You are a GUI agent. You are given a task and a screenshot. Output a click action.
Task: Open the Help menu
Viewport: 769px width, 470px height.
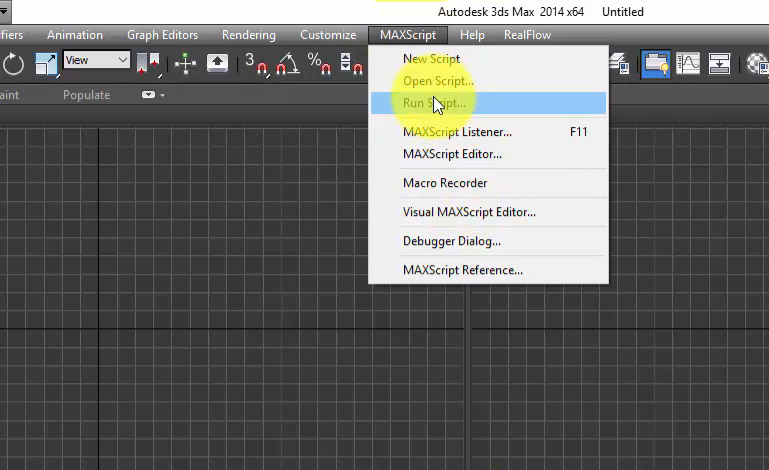point(472,35)
